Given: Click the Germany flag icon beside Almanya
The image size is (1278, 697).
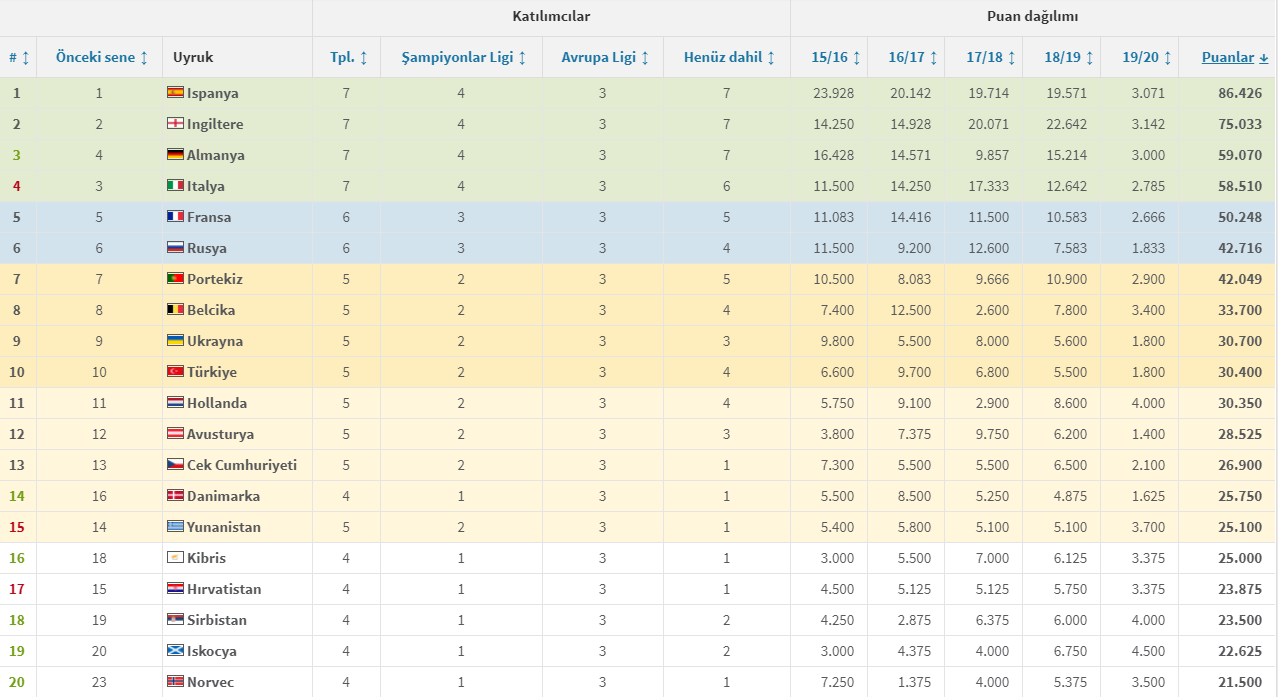Looking at the screenshot, I should tap(174, 155).
